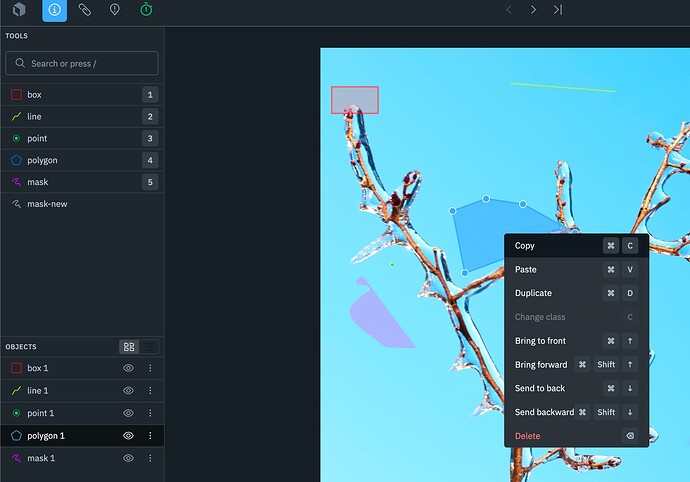Select the mask-new tool entry
Viewport: 690px width, 482px height.
coord(82,204)
